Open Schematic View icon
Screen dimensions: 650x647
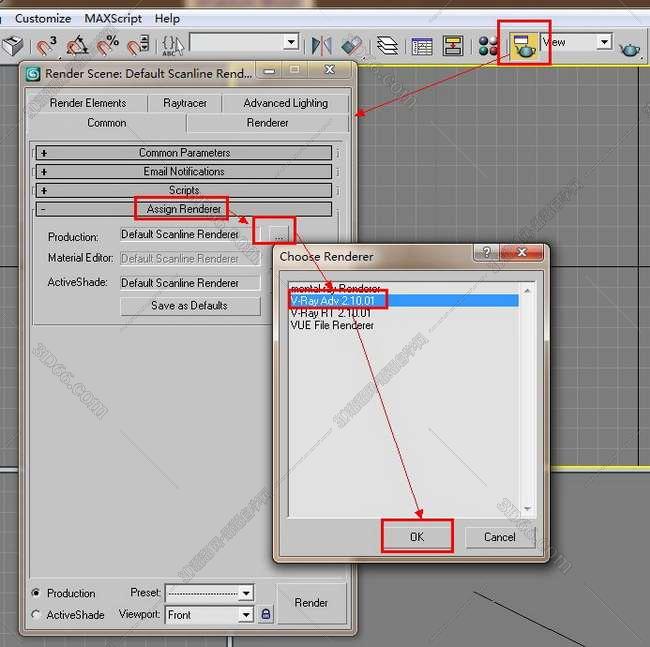click(x=453, y=45)
